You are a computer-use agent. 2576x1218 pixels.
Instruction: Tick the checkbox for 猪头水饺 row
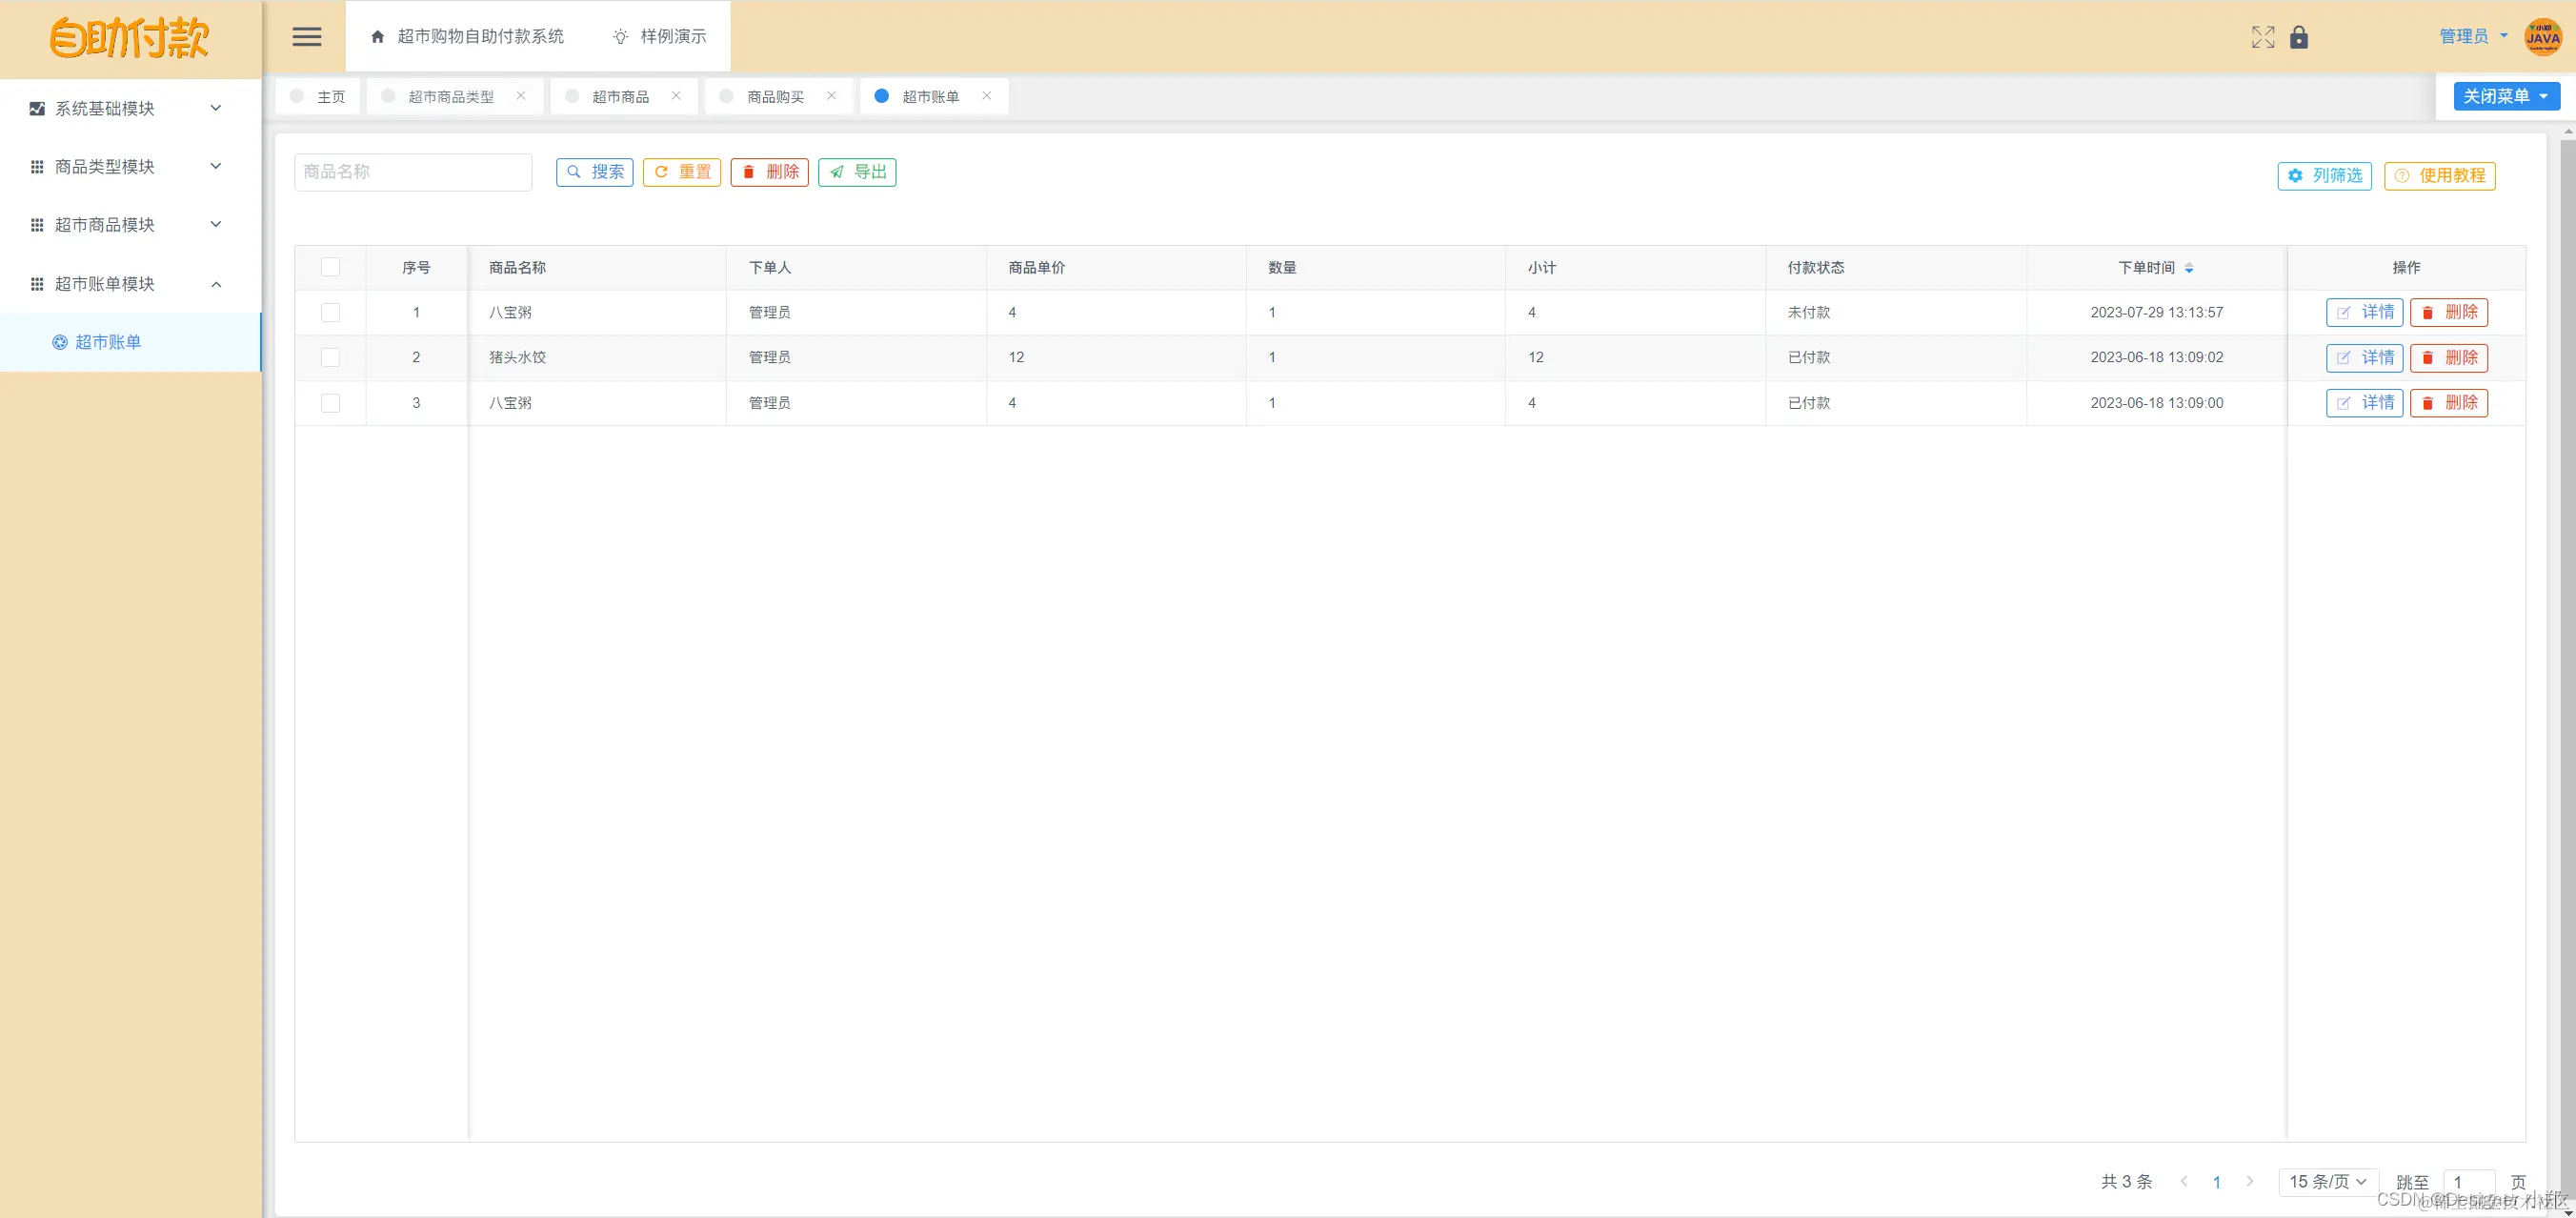330,357
